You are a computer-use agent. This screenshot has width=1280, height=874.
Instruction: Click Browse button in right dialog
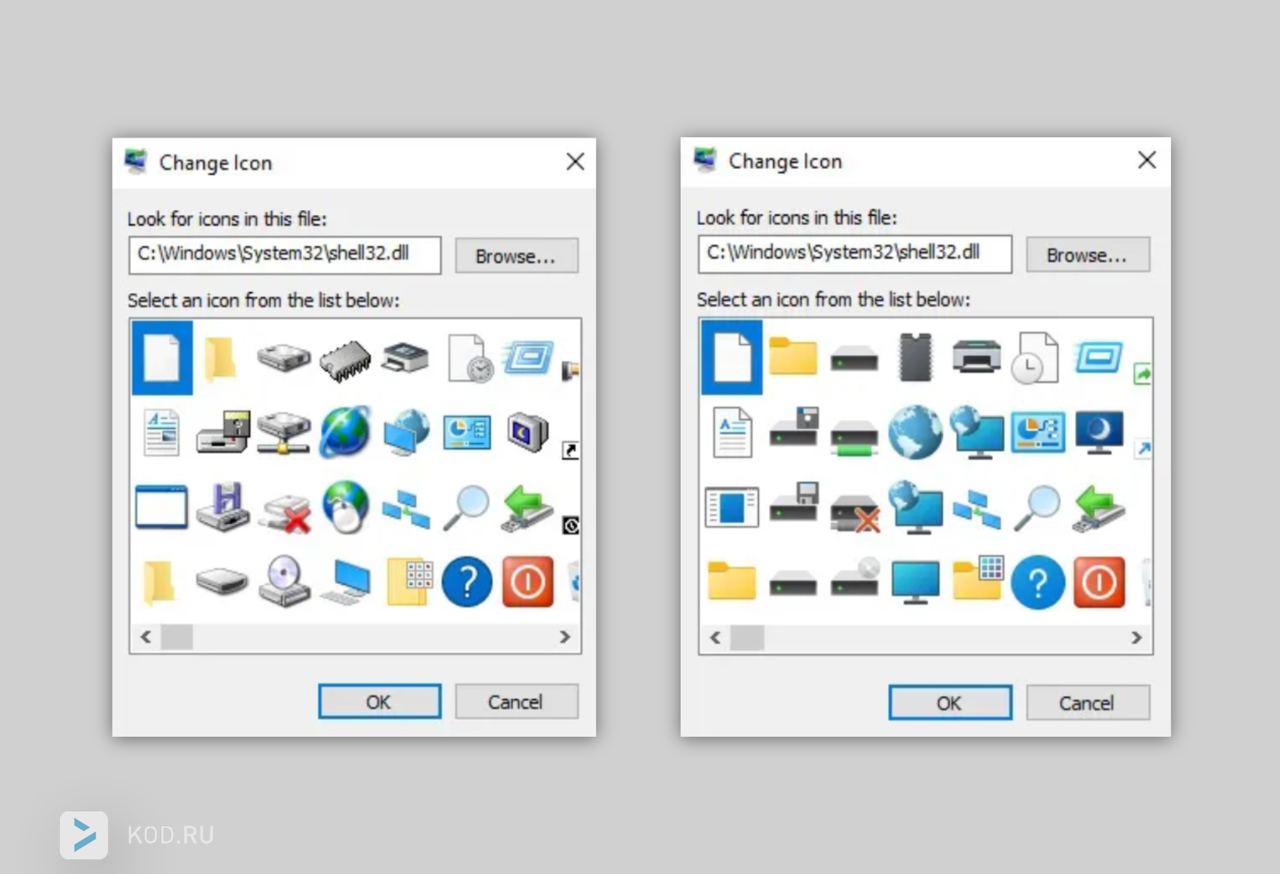tap(1088, 255)
